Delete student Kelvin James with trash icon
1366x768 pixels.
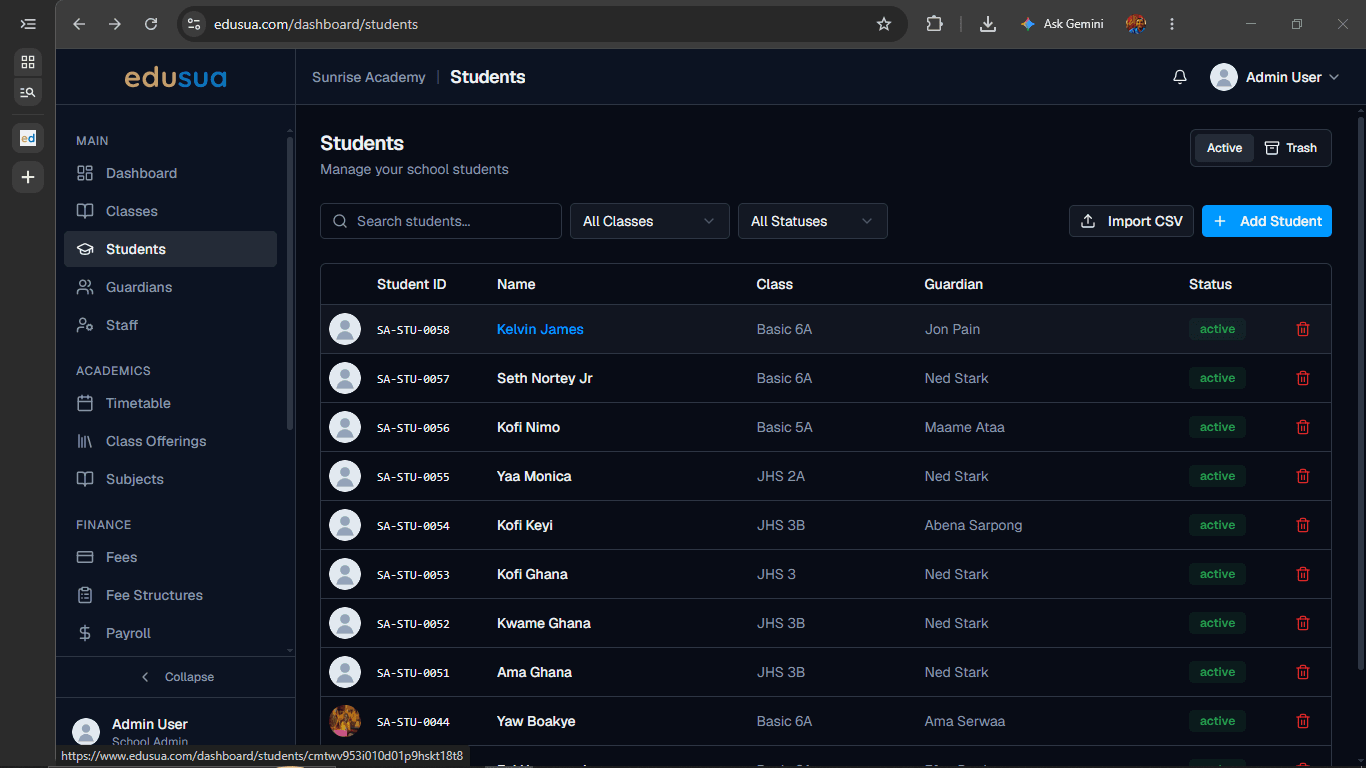pos(1302,329)
